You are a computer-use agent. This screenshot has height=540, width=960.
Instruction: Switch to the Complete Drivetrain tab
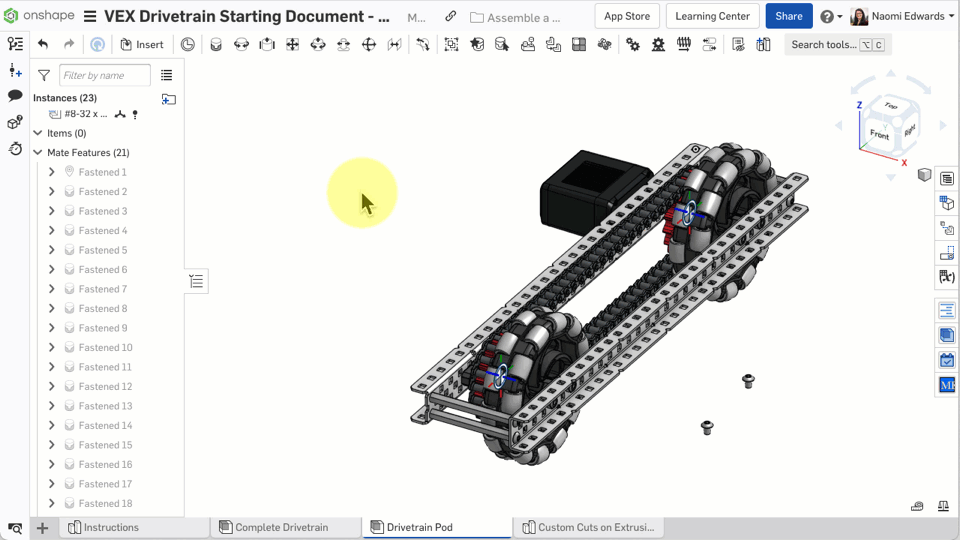pyautogui.click(x=281, y=527)
